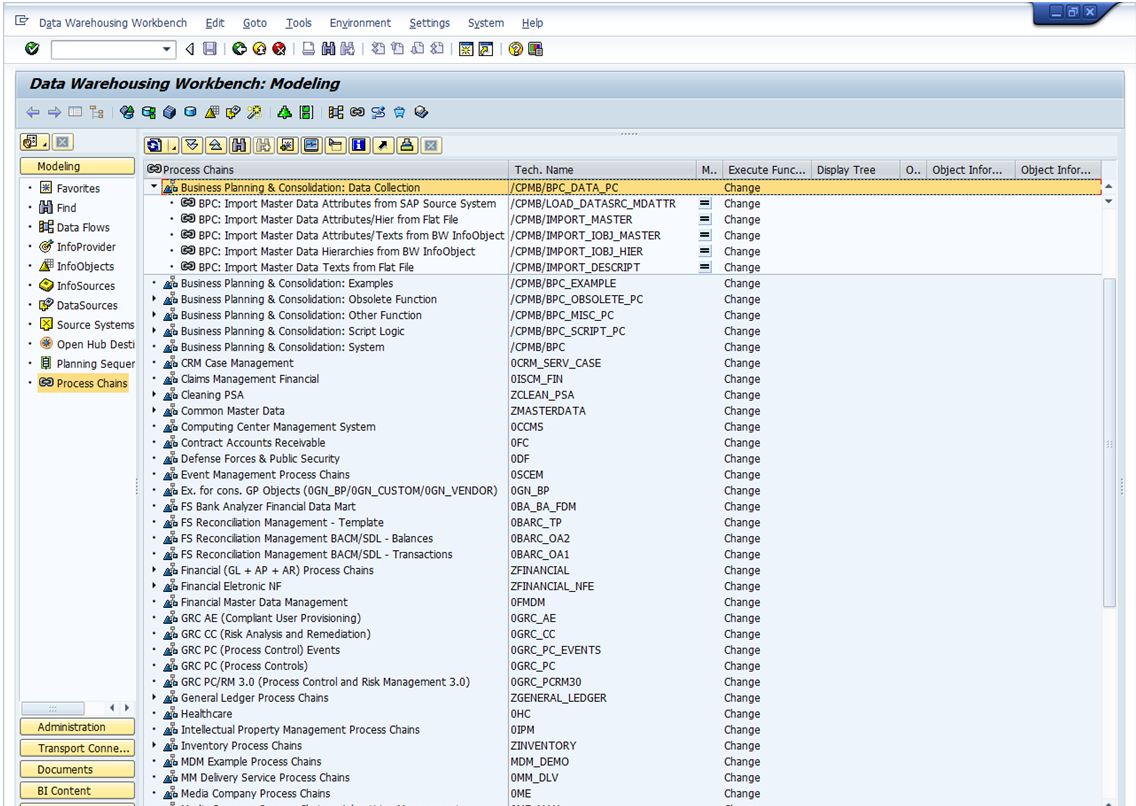Select Process Chains in the Modeling list
The width and height of the screenshot is (1136, 806).
(83, 383)
